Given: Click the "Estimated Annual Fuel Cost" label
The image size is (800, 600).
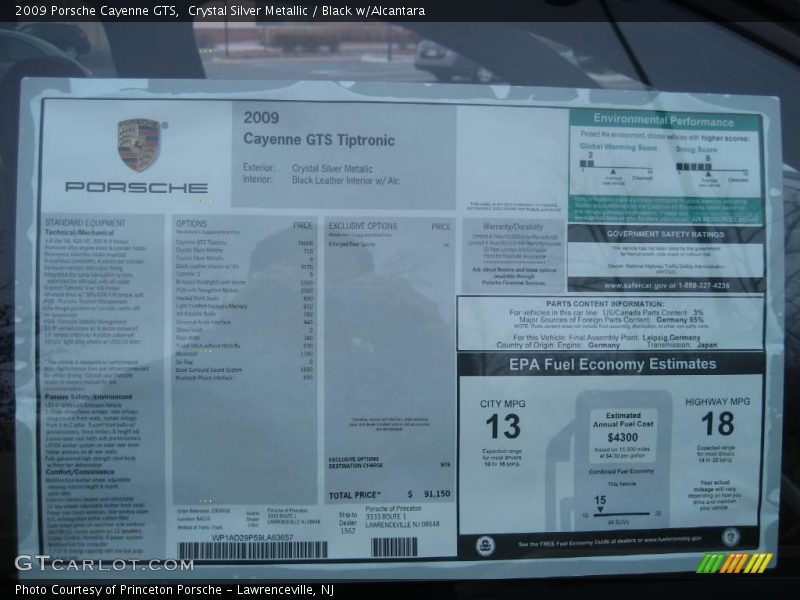Looking at the screenshot, I should click(623, 420).
